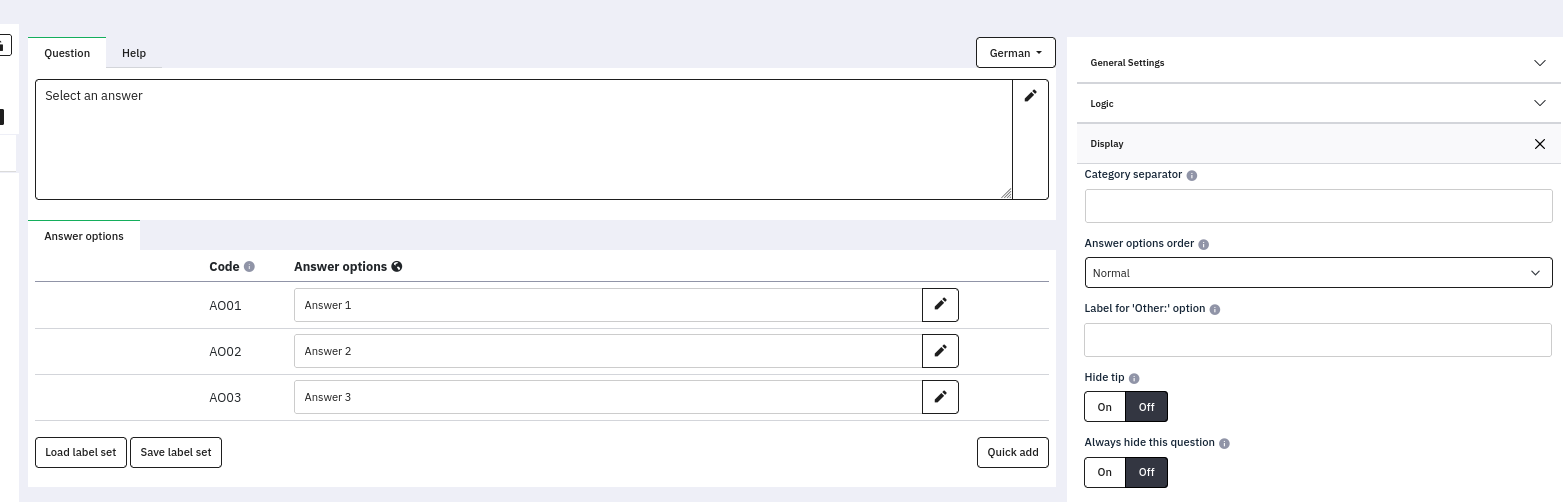Click info icon next to Code header
Screen dimensions: 1563x502
point(249,267)
